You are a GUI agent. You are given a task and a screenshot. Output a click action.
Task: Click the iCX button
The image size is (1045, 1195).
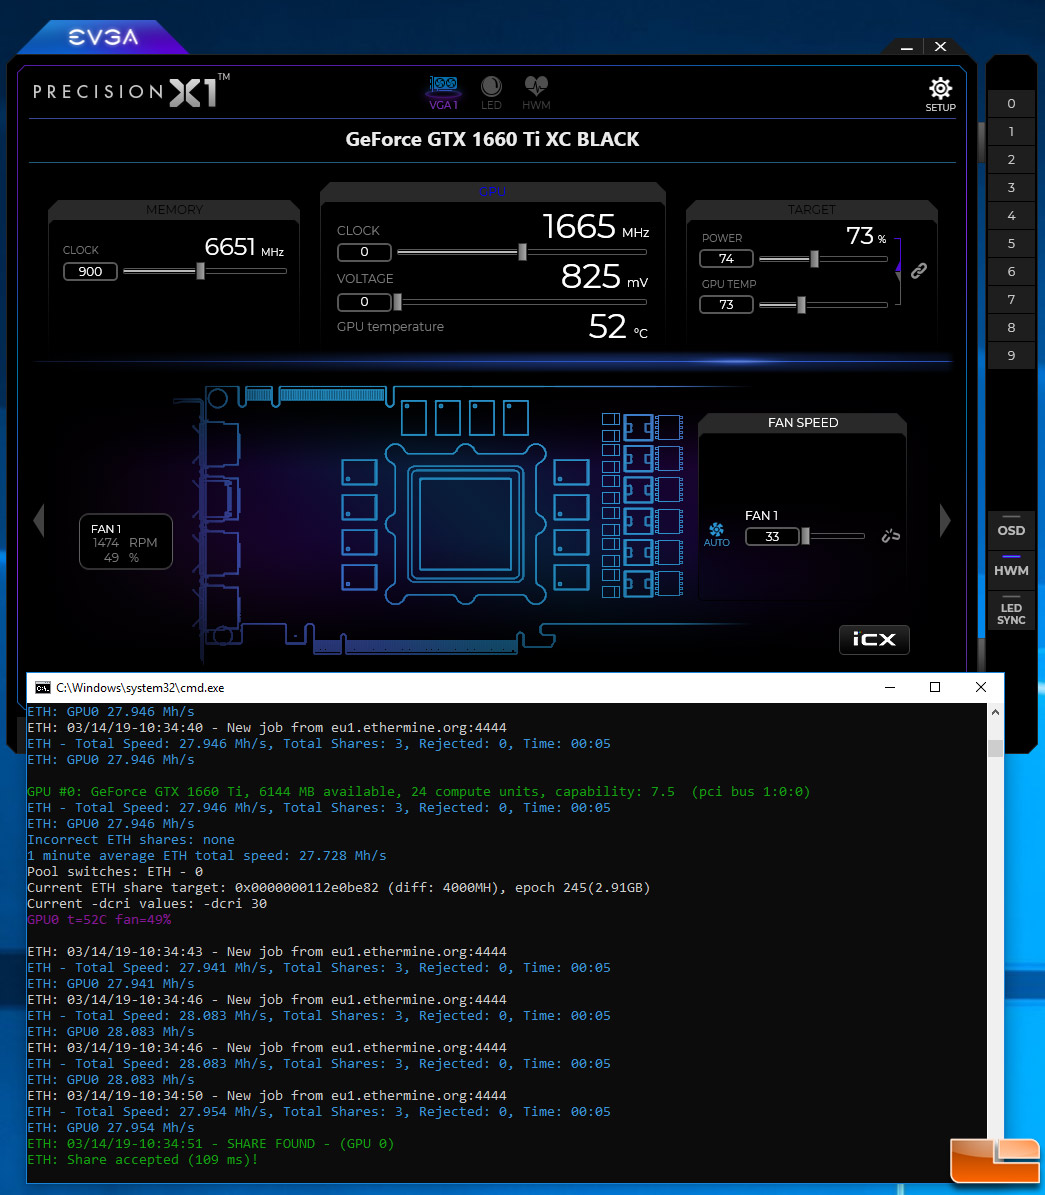tap(874, 639)
